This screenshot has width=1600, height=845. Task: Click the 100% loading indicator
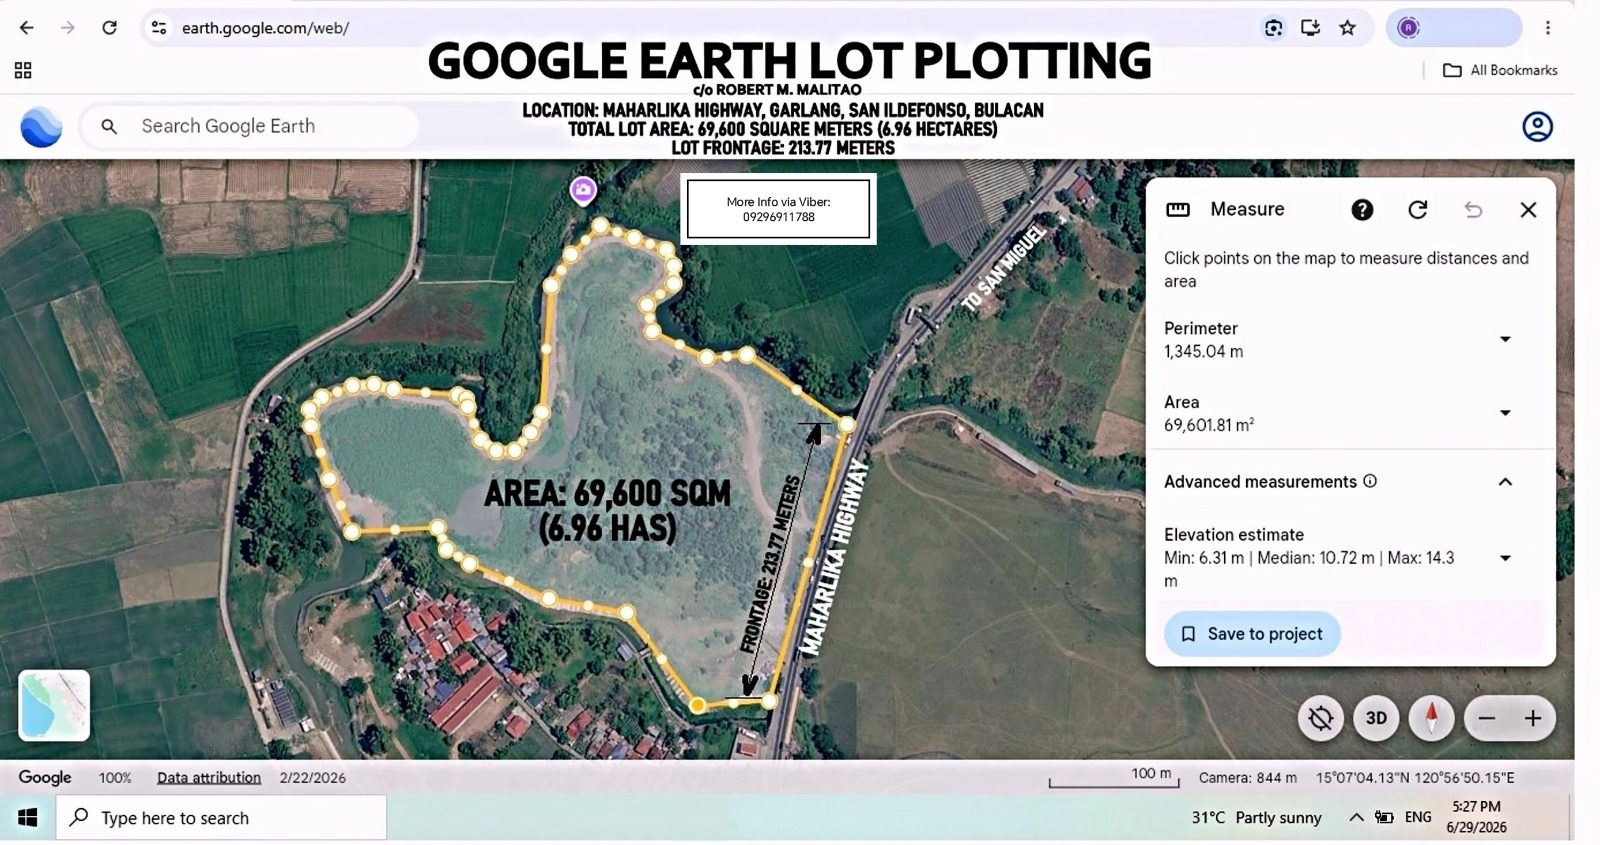point(115,777)
